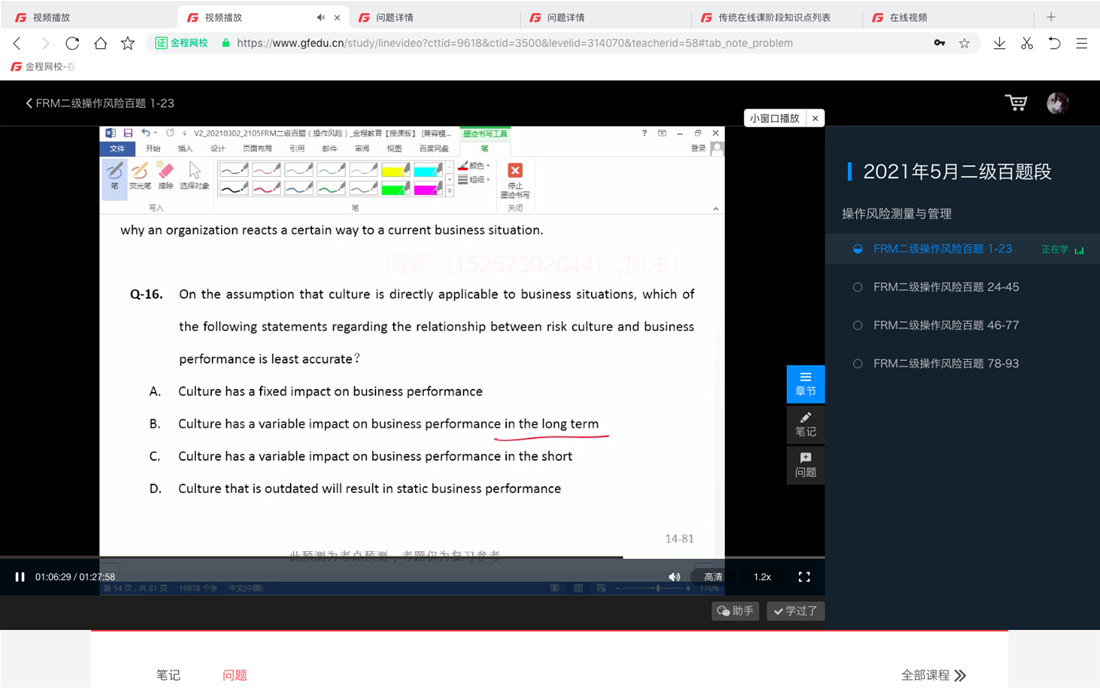Open the 章节 chapters panel
Image resolution: width=1100 pixels, height=688 pixels.
805,384
